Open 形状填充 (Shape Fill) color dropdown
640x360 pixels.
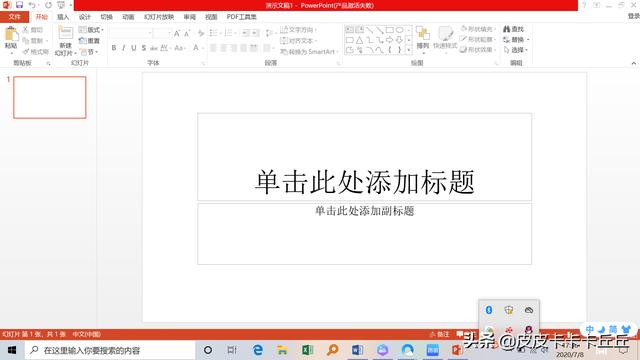pos(478,29)
